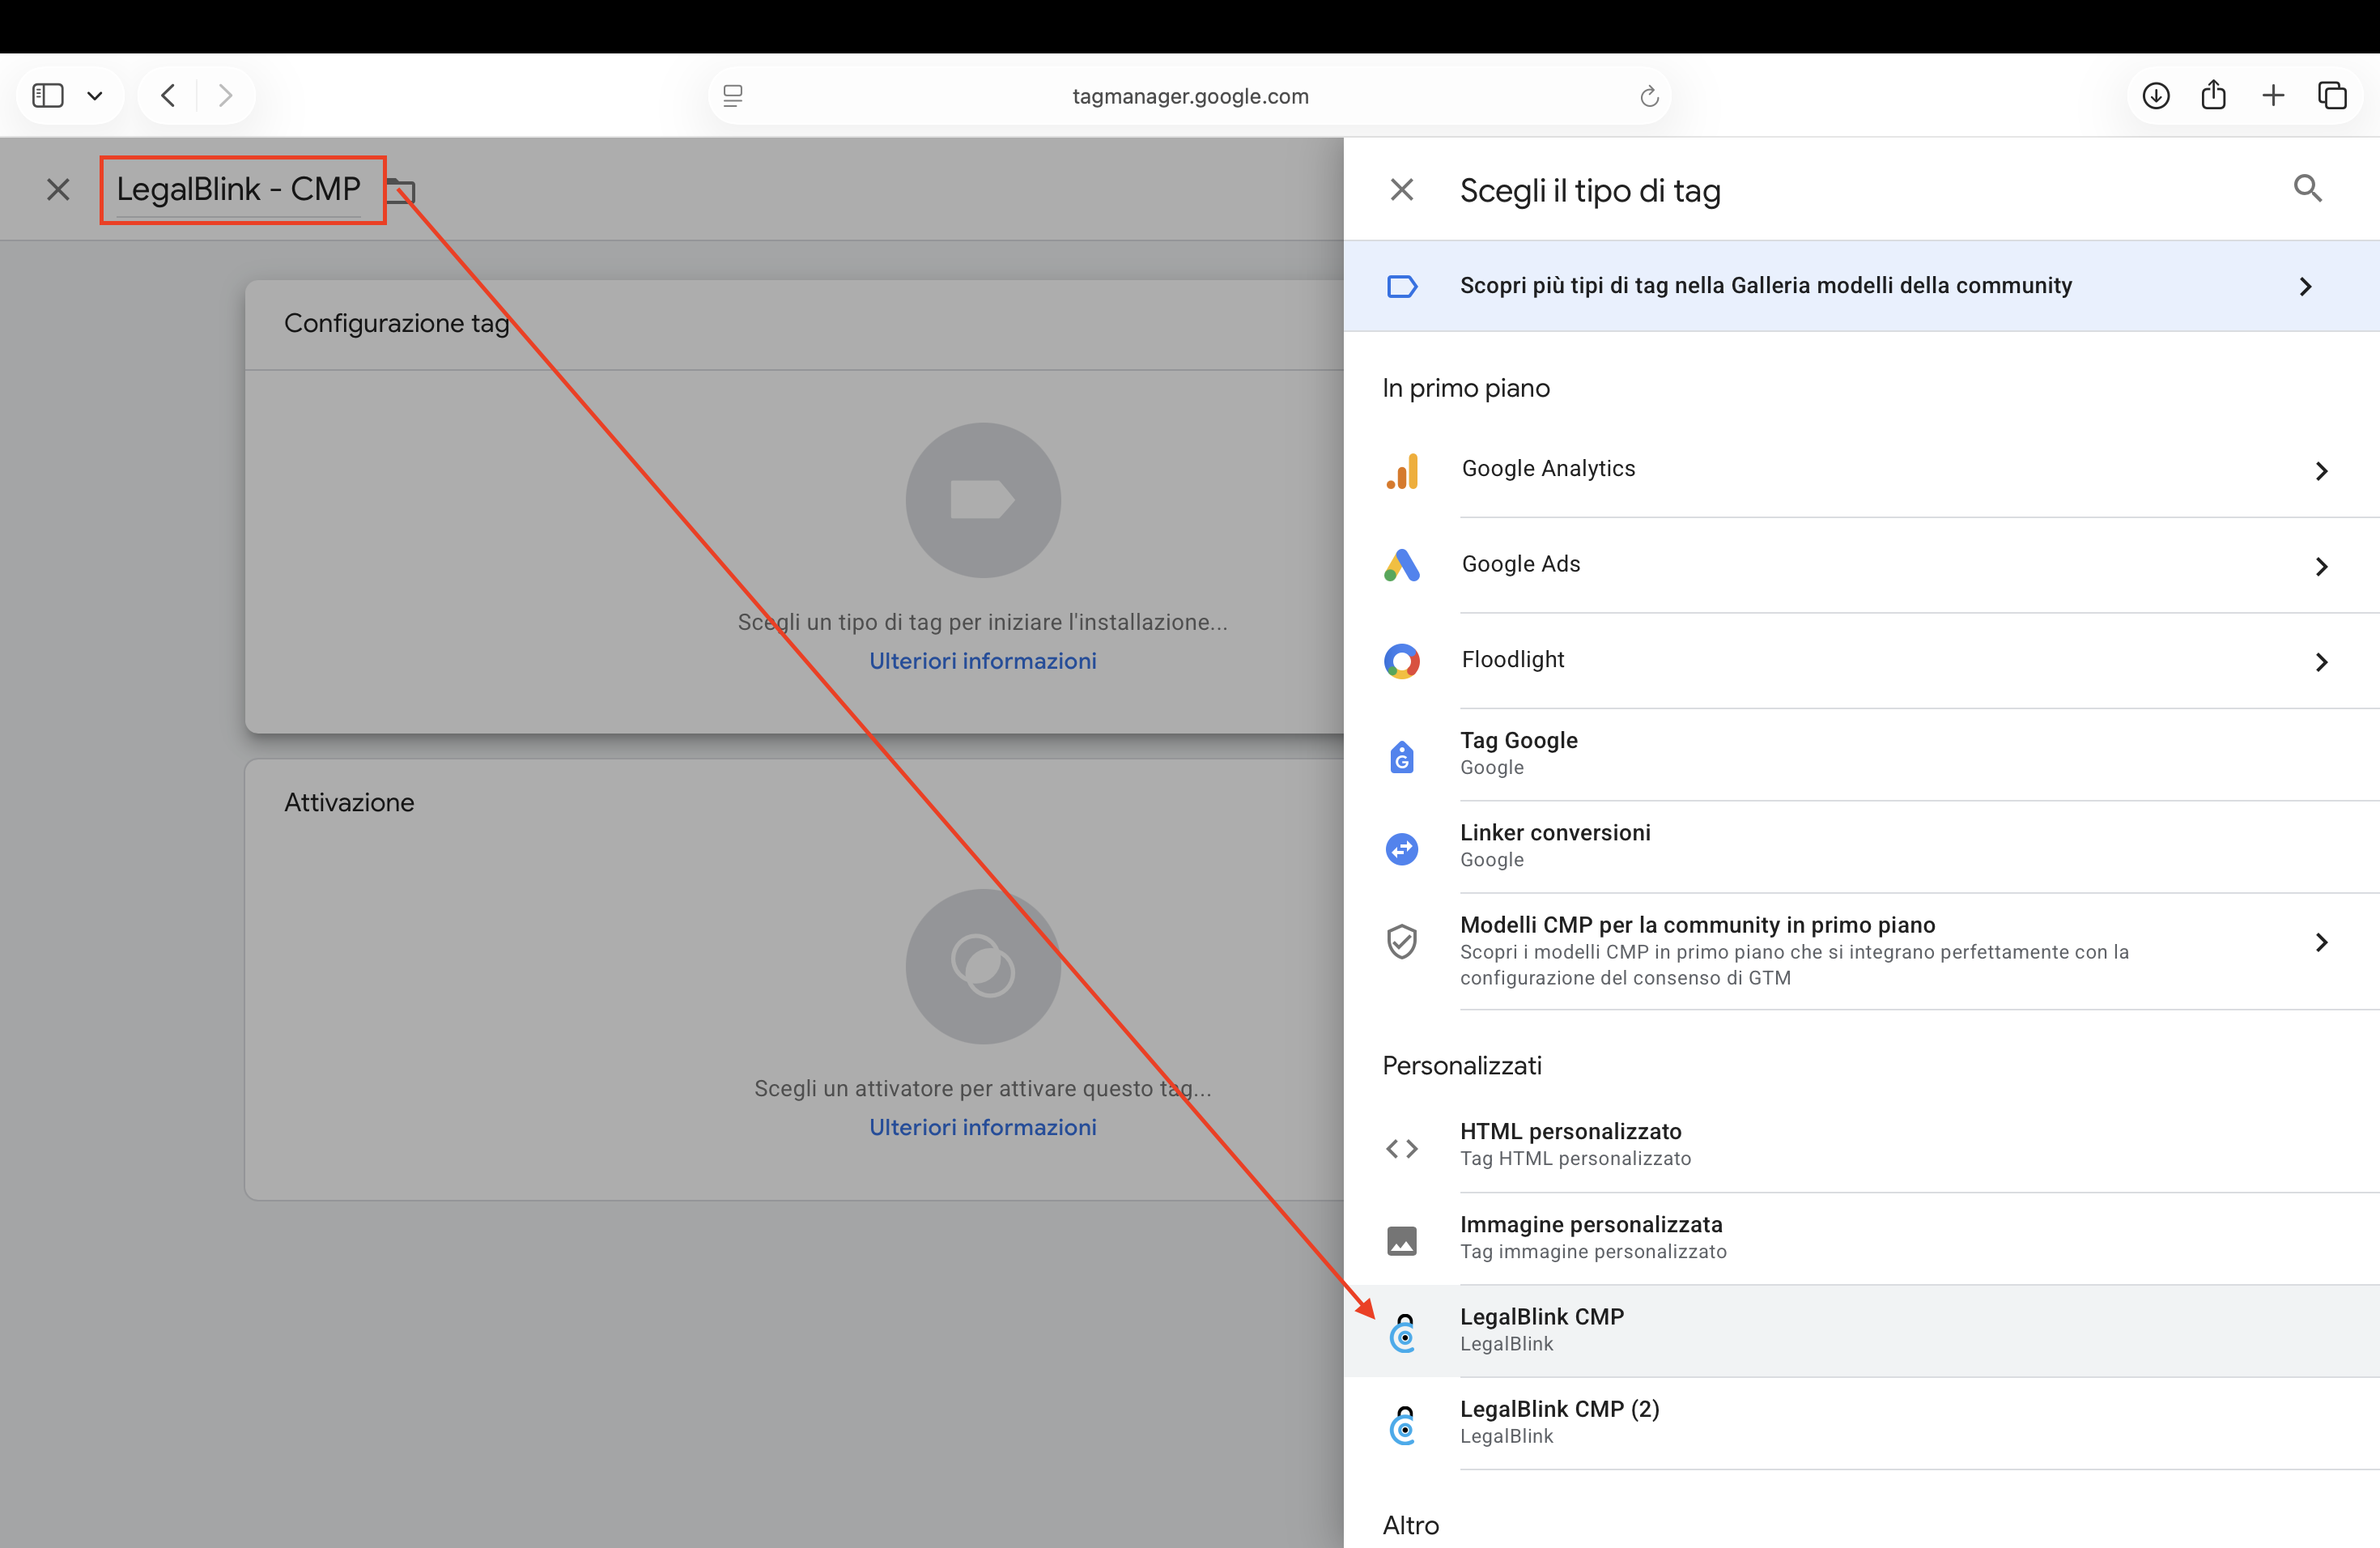Expand Modelli CMP community chevron
The image size is (2380, 1548).
point(2321,942)
